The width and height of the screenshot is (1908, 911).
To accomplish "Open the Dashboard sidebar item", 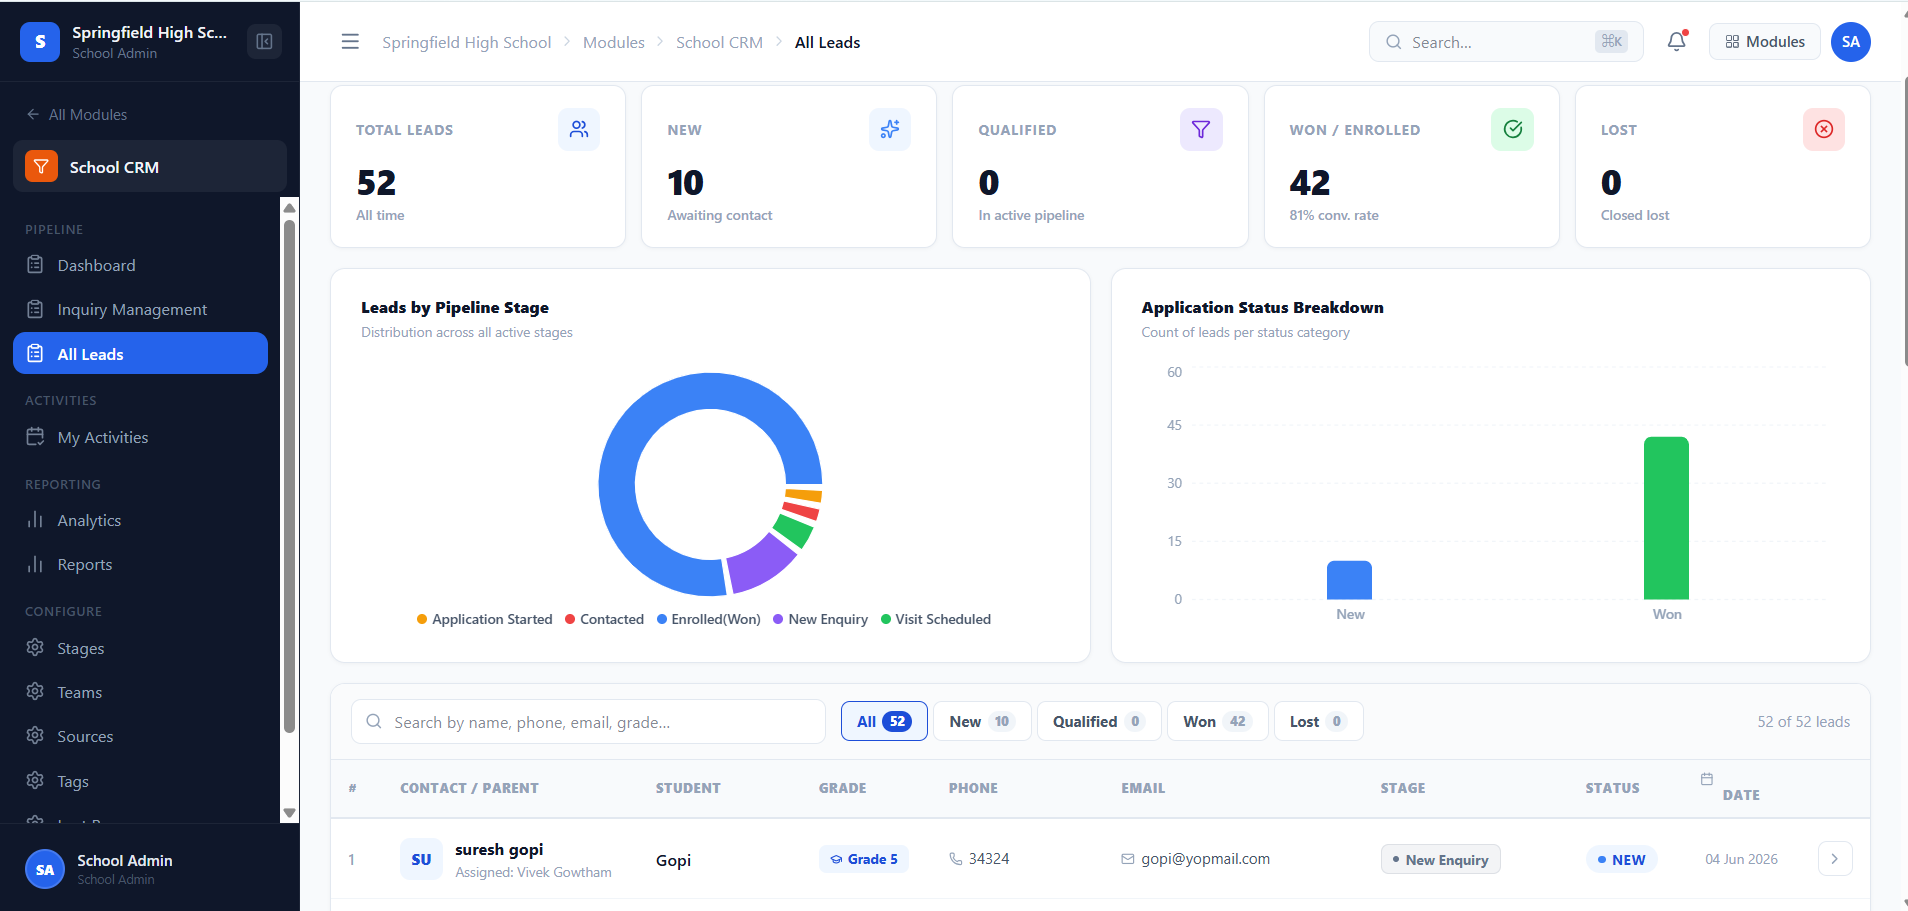I will [140, 265].
